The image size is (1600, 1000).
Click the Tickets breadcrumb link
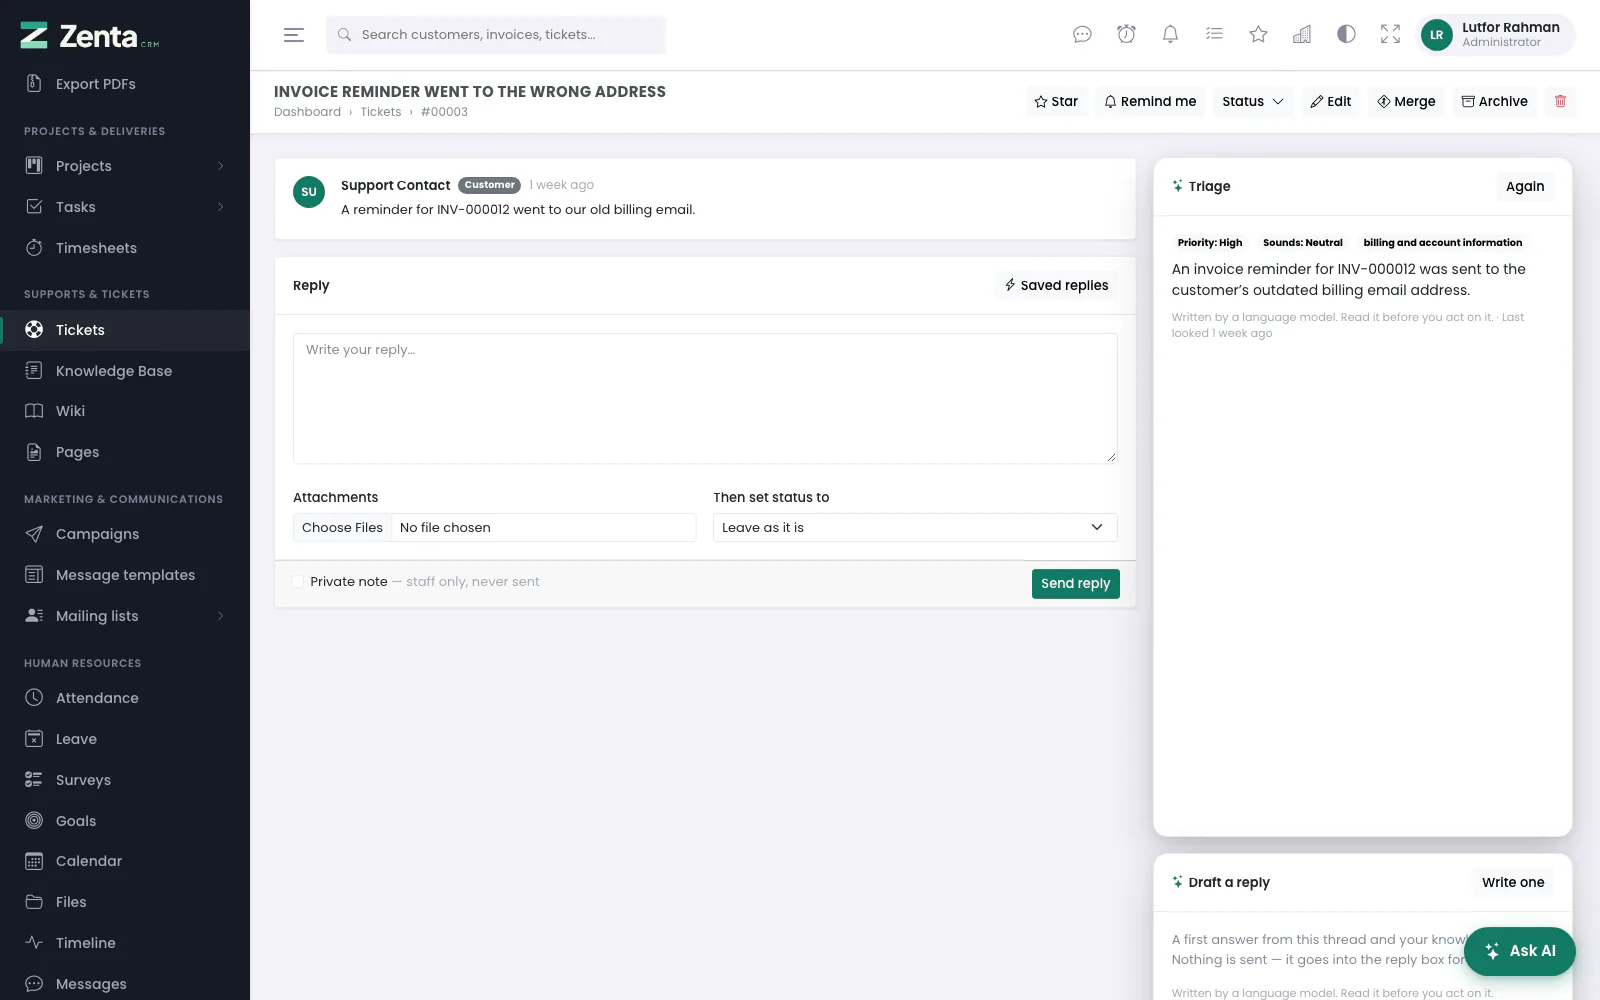click(x=381, y=112)
